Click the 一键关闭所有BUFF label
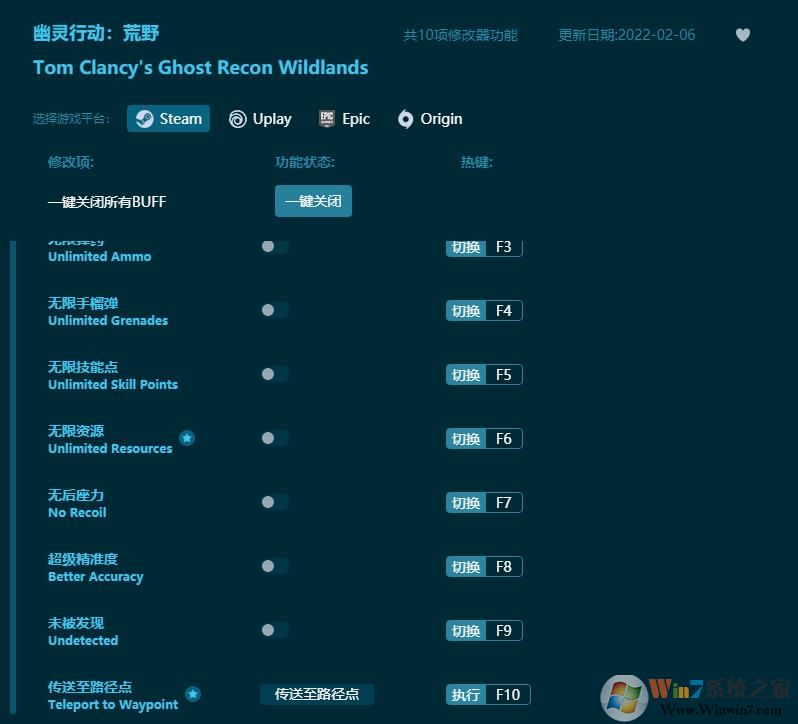Screen dimensions: 798x724 [107, 201]
